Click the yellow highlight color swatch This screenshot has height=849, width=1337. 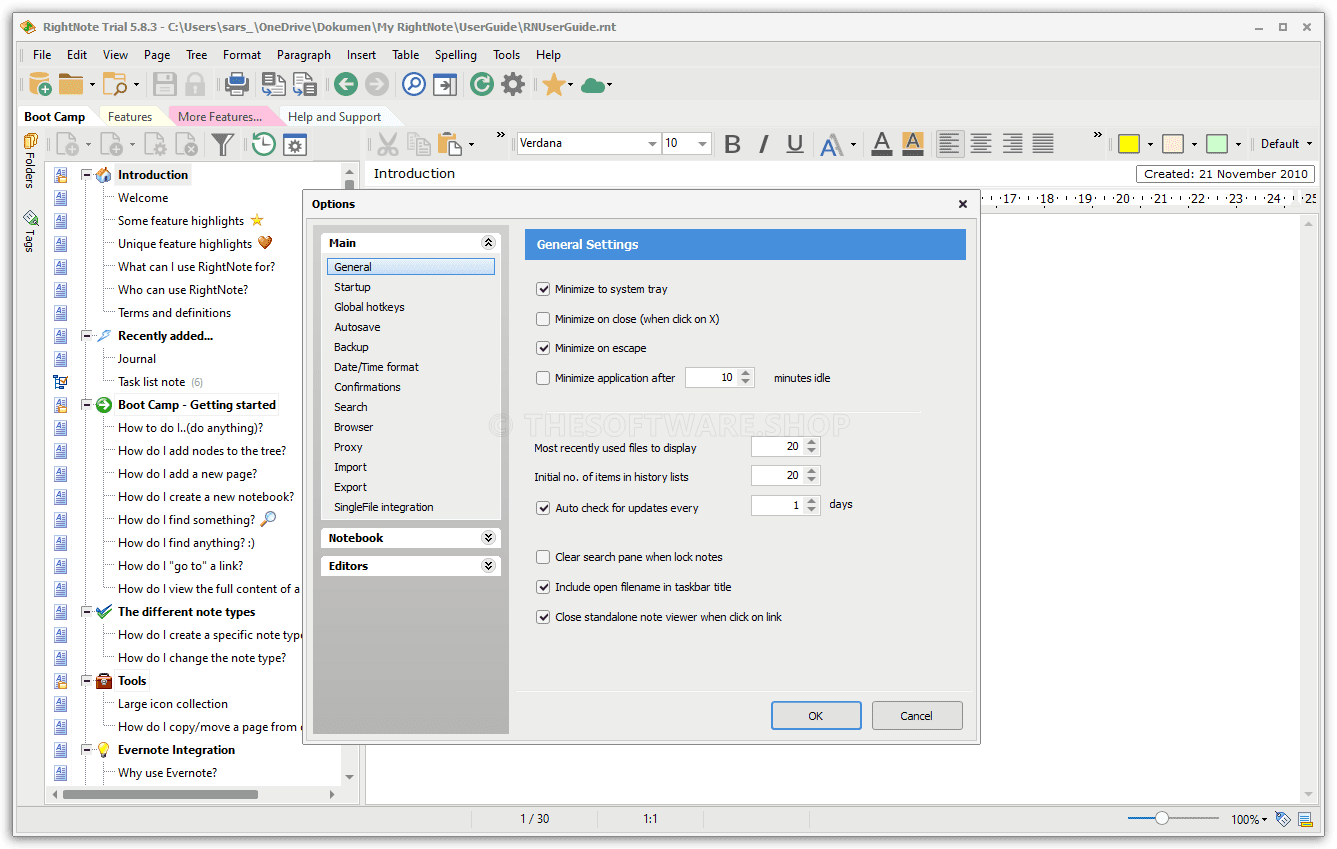click(1129, 144)
